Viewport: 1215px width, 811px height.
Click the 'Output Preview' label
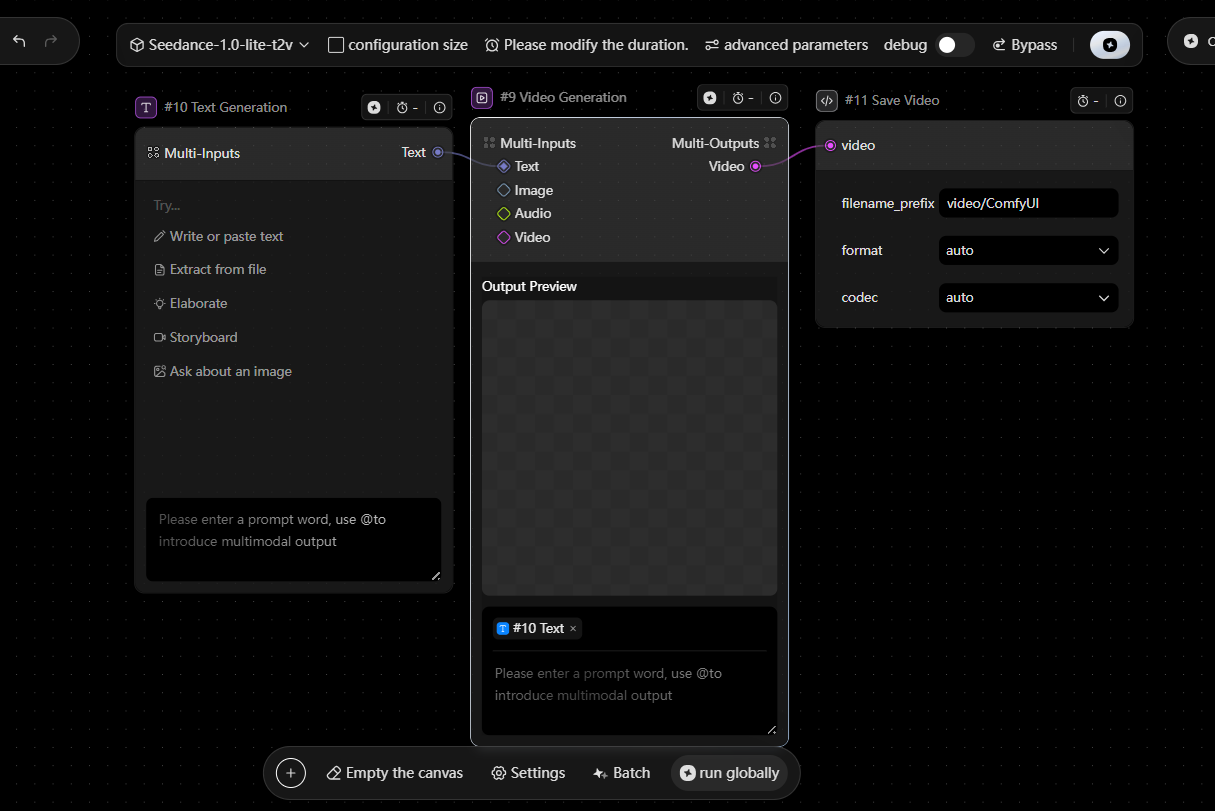click(529, 287)
